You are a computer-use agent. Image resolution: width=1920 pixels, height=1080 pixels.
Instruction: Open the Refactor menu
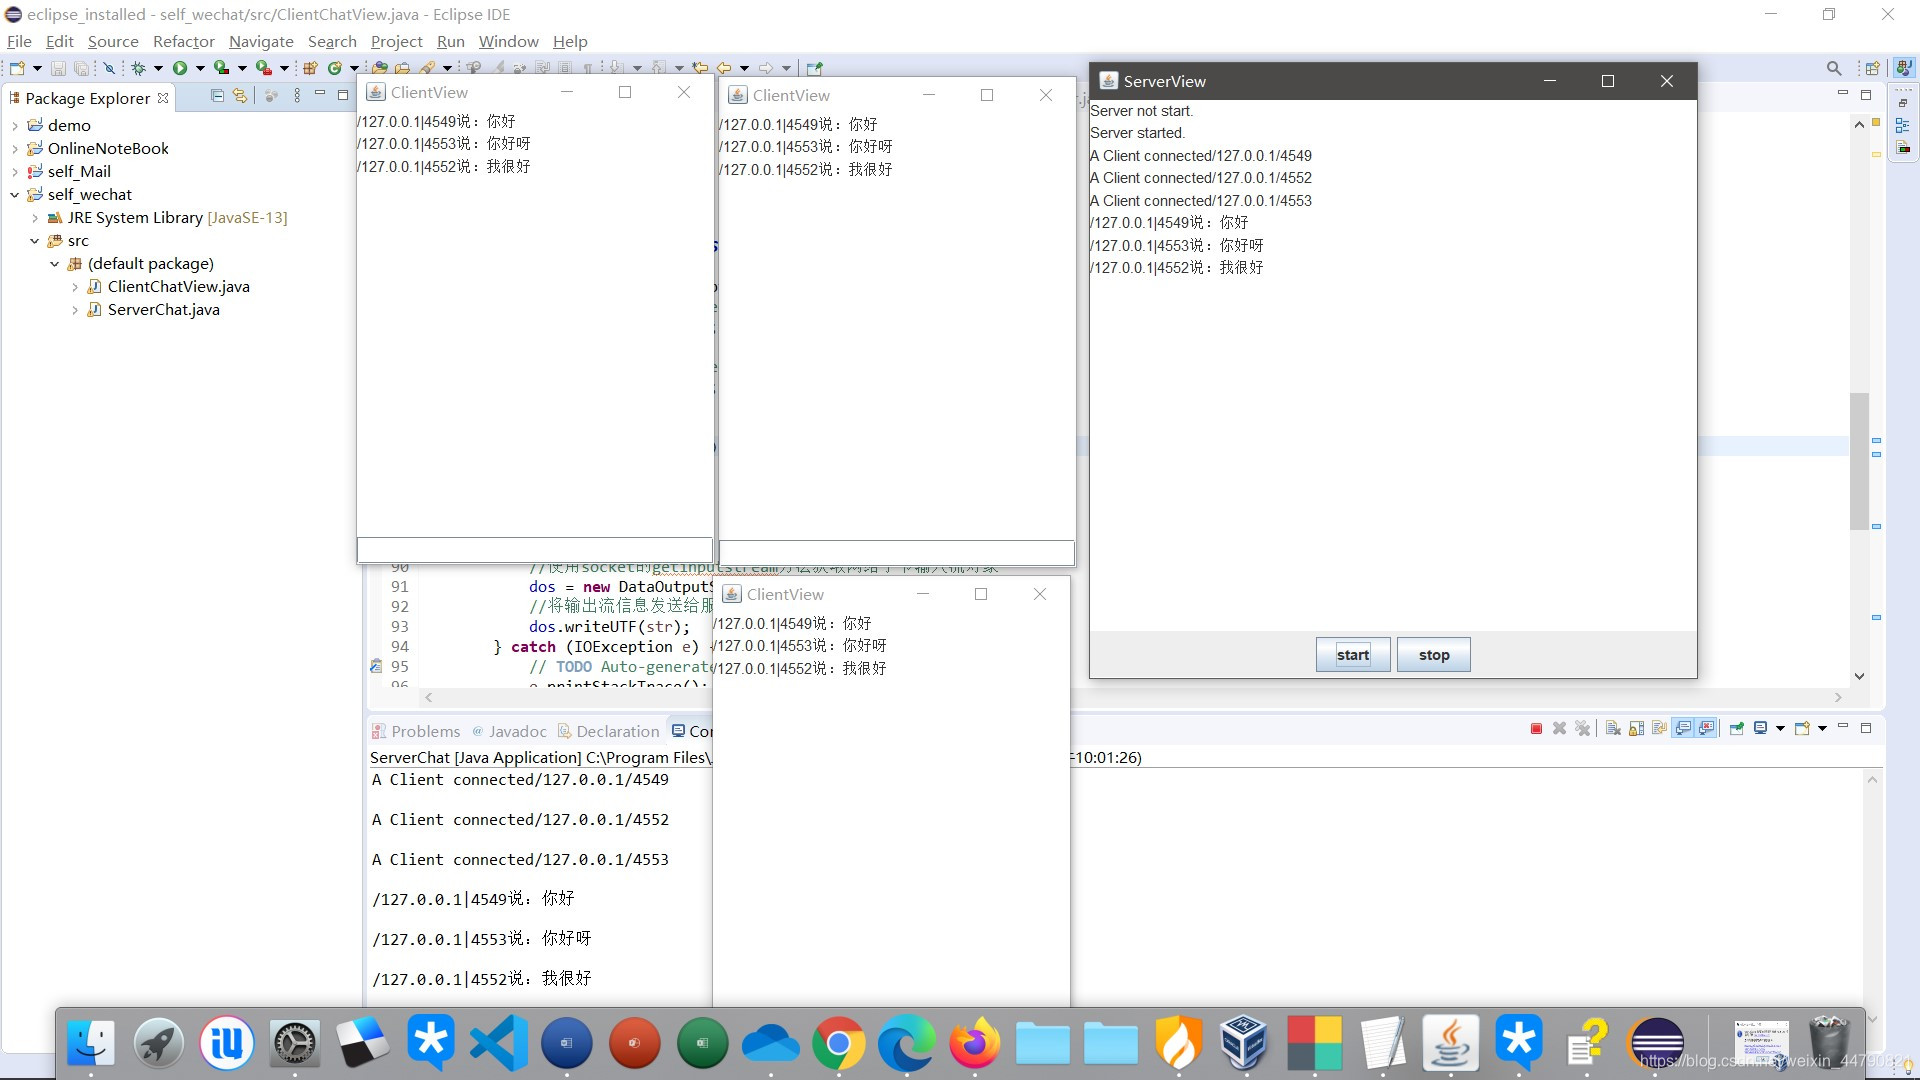(183, 41)
